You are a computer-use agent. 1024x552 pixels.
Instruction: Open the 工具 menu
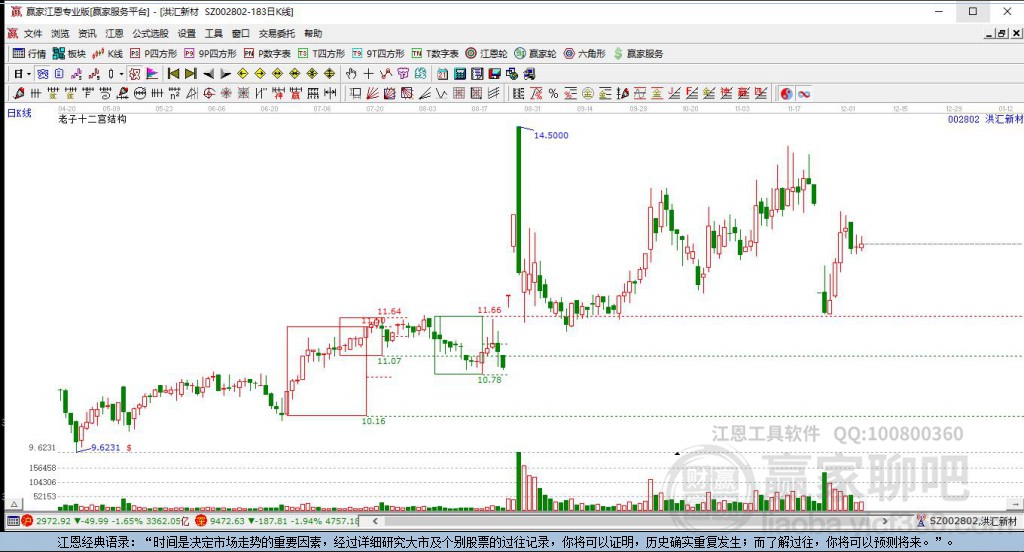coord(214,33)
